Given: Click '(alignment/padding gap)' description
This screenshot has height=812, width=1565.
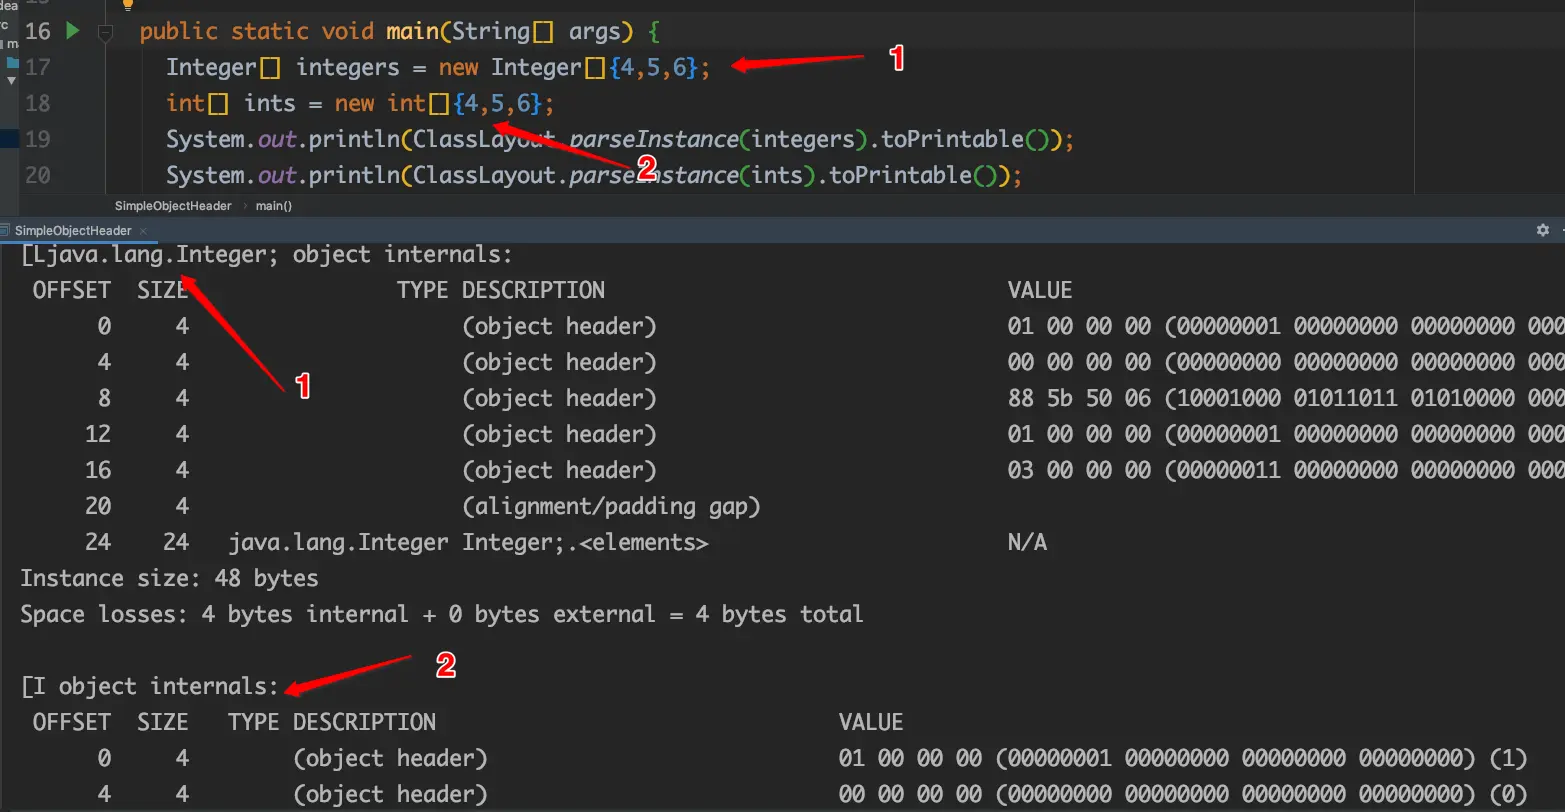Looking at the screenshot, I should 611,507.
